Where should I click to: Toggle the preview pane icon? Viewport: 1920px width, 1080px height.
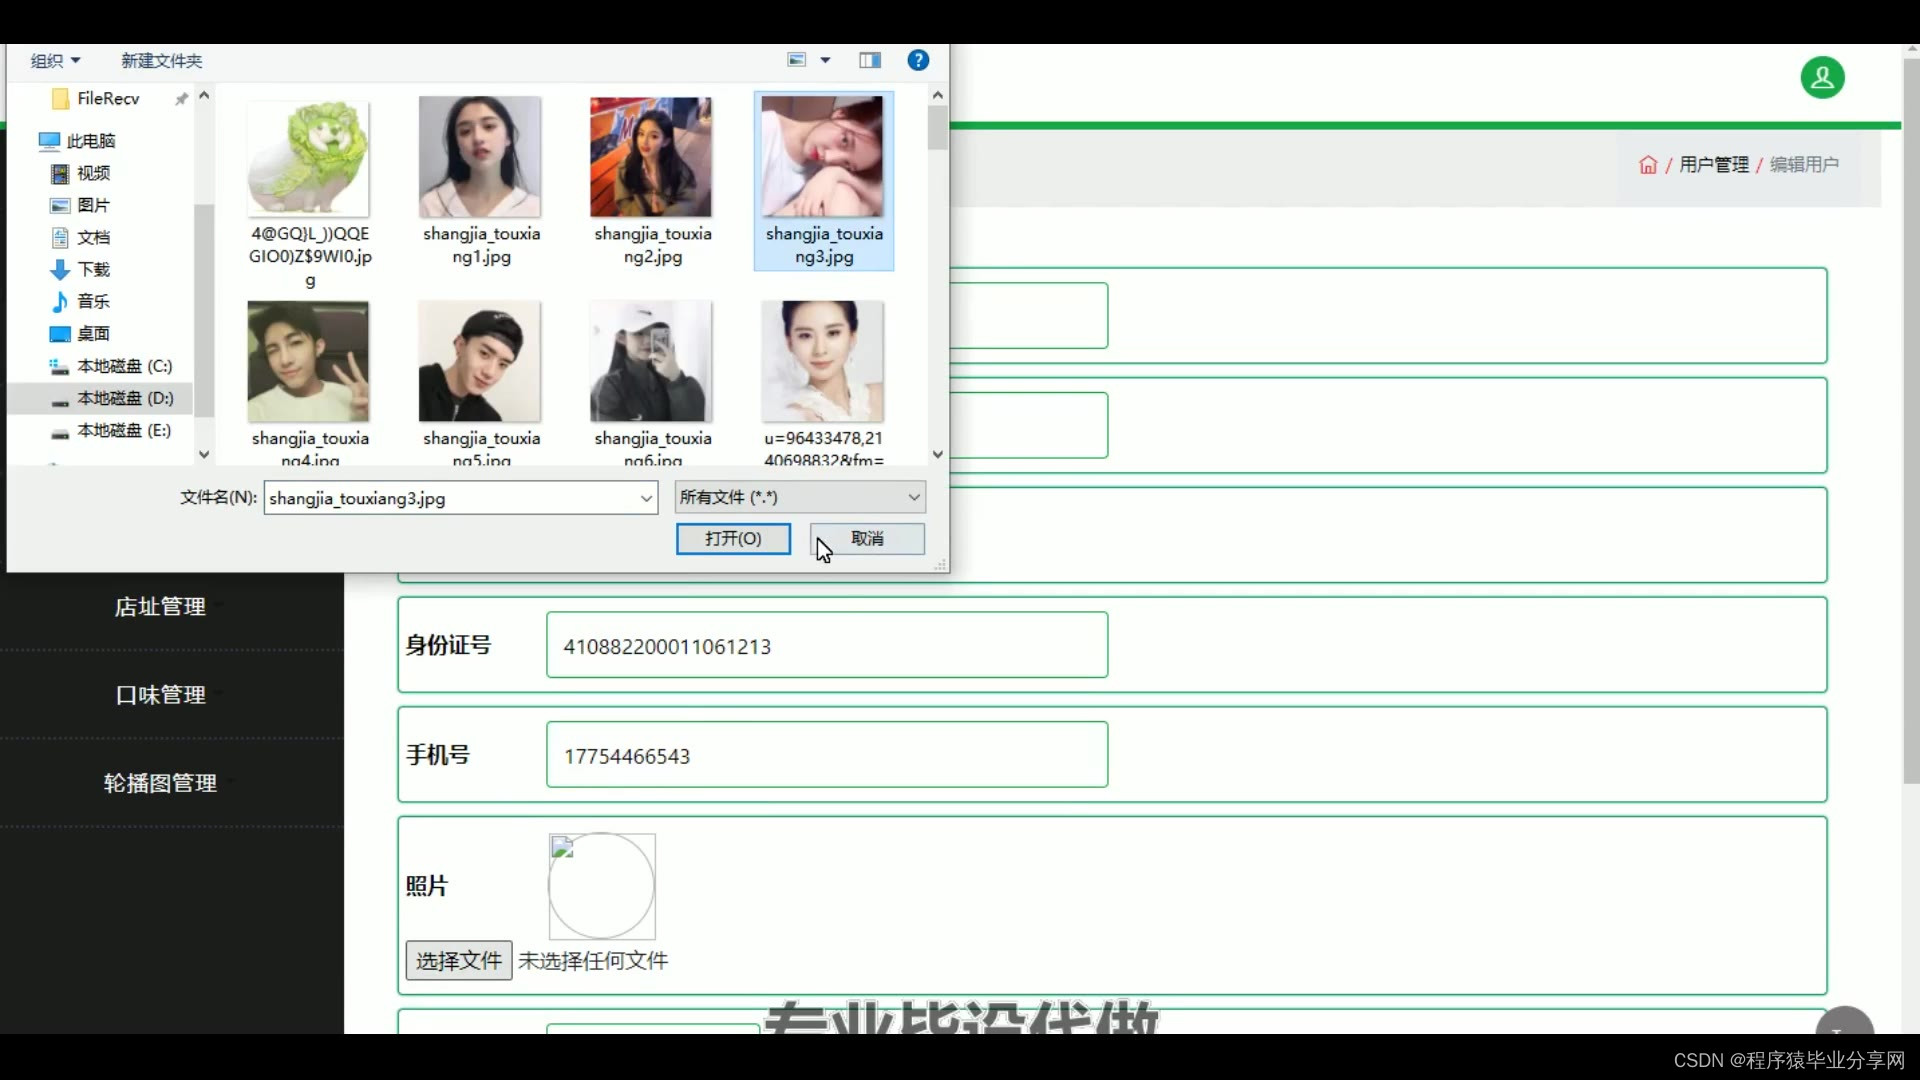coord(870,60)
